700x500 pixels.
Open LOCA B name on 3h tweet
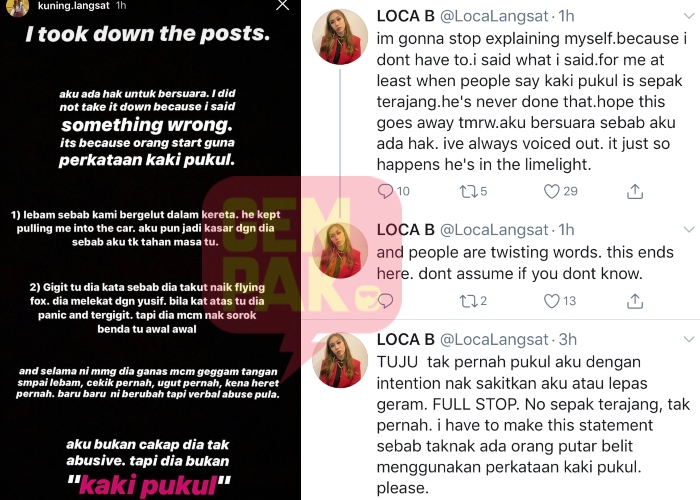405,339
